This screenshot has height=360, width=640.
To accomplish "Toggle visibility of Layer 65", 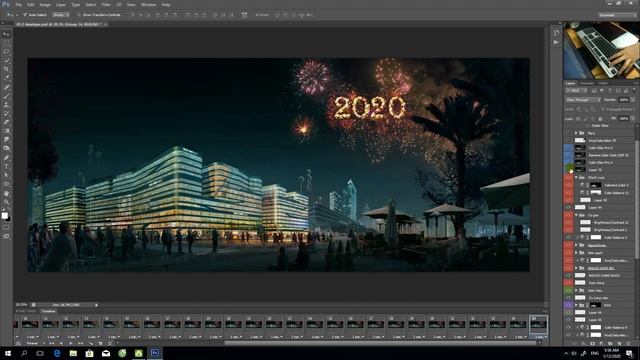I will pos(568,320).
